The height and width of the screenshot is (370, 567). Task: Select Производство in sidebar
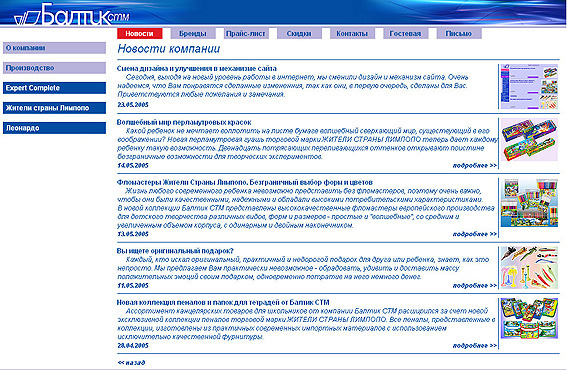coord(54,68)
